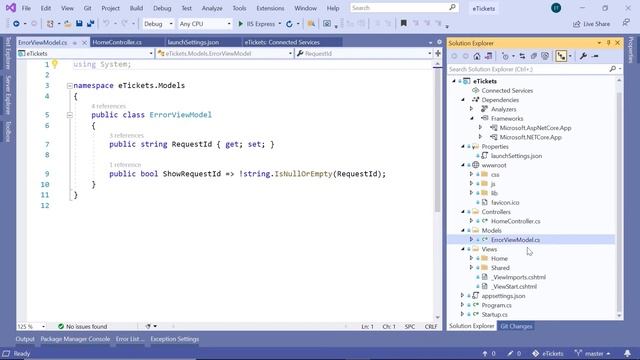
Task: Click the Collapse All icon in Solution Explorer
Action: pos(534,56)
